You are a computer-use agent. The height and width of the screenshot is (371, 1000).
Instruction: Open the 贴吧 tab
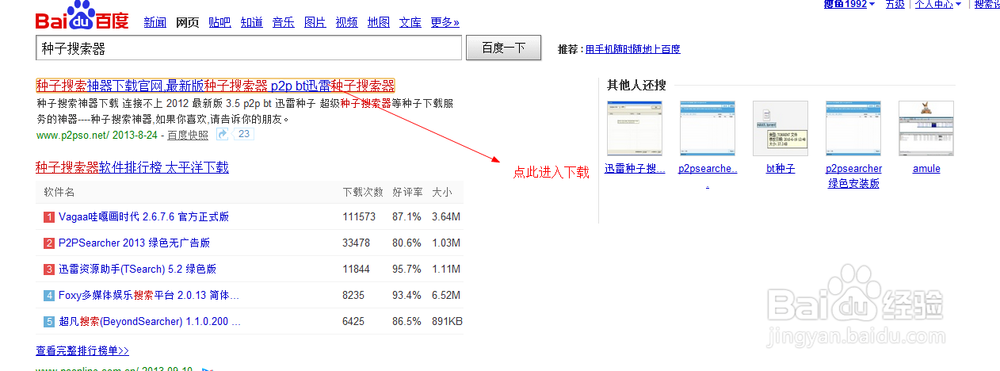pyautogui.click(x=219, y=22)
